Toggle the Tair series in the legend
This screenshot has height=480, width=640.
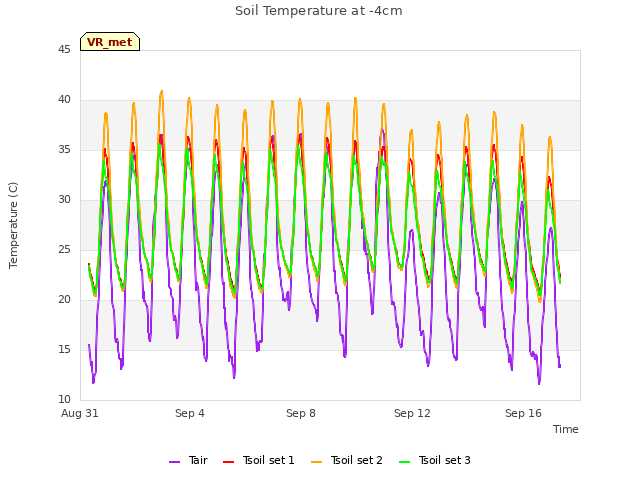188,460
